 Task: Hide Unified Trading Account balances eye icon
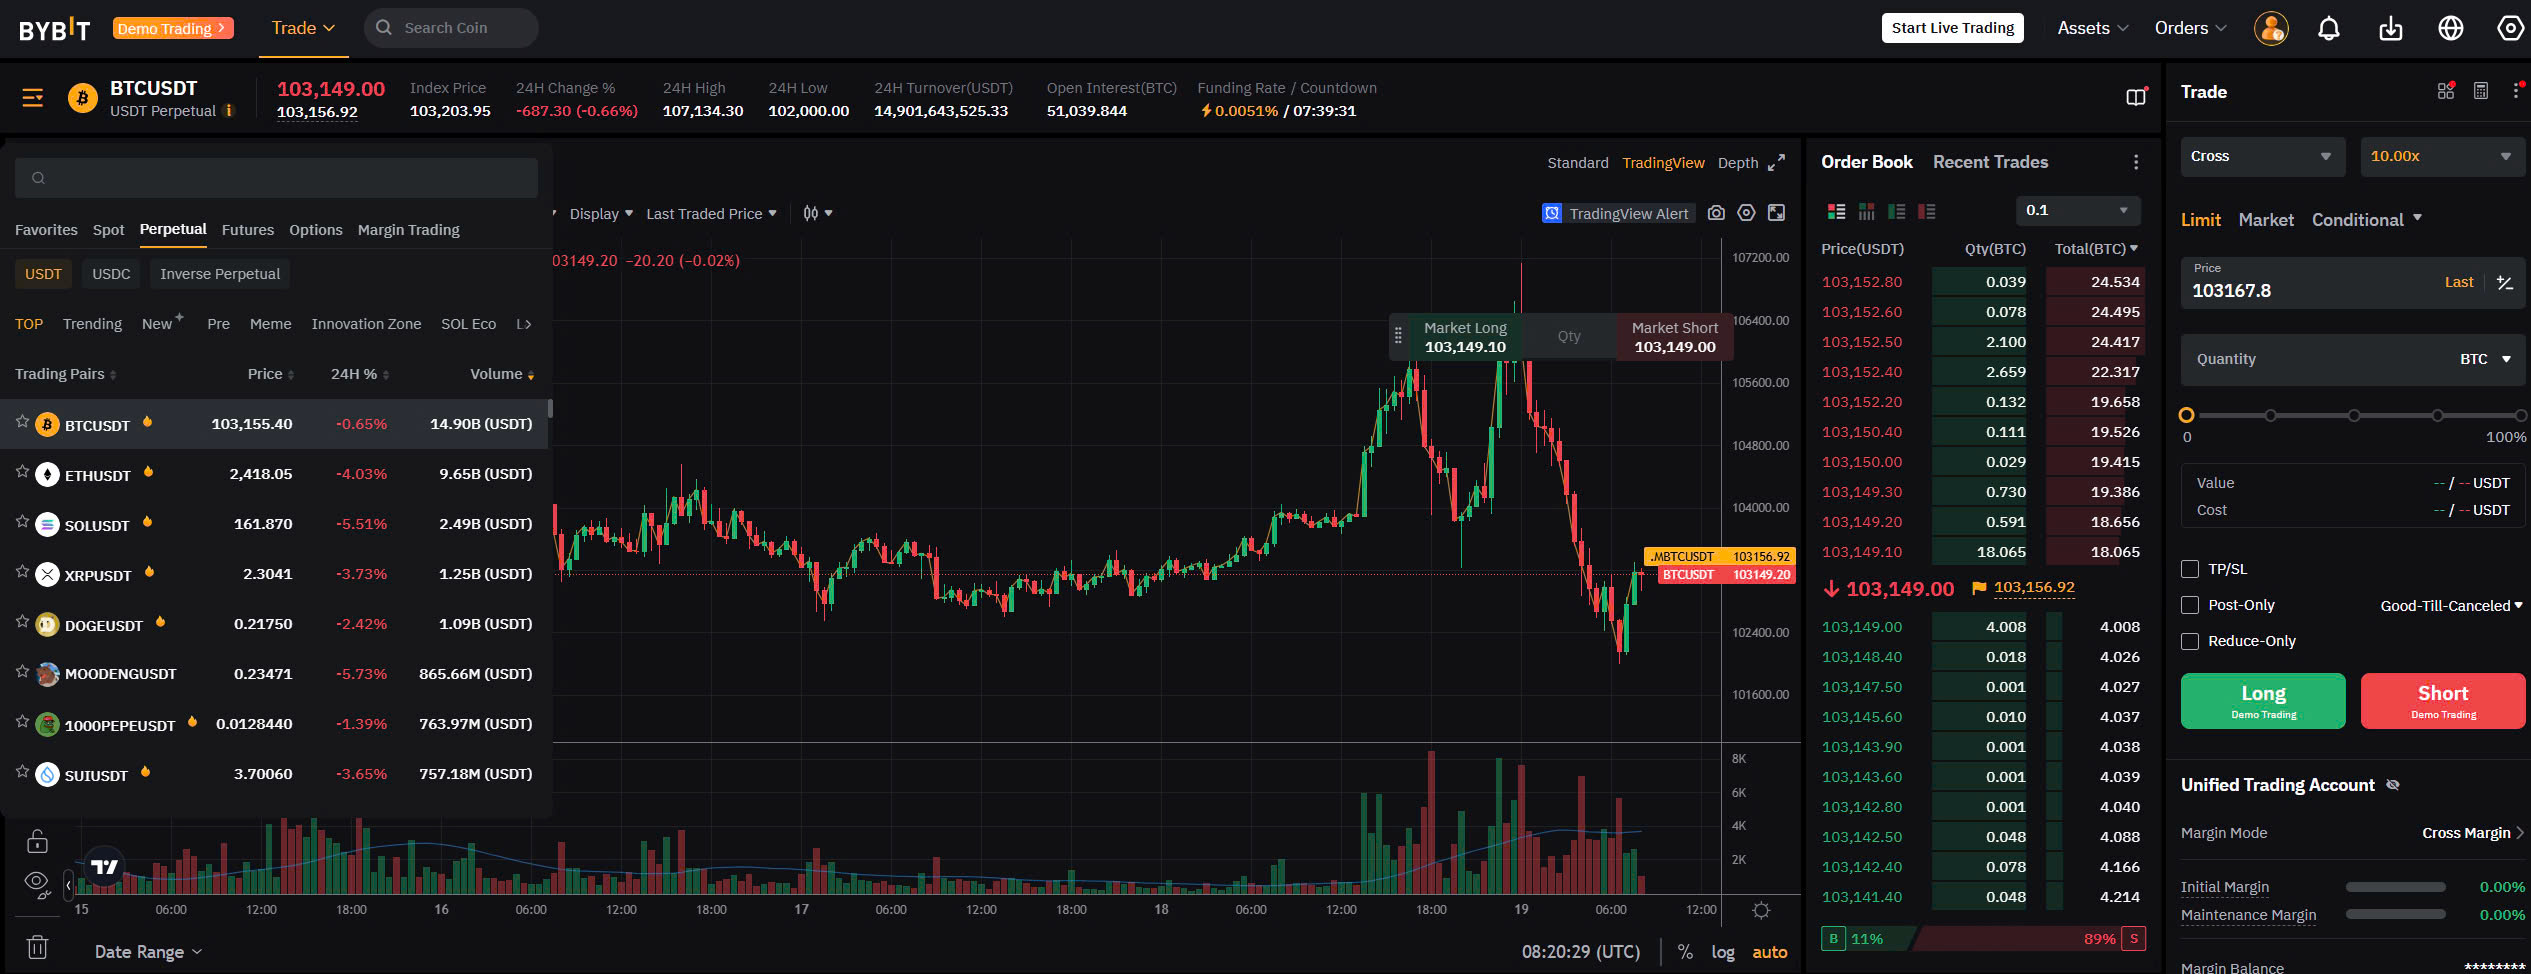click(x=2393, y=785)
